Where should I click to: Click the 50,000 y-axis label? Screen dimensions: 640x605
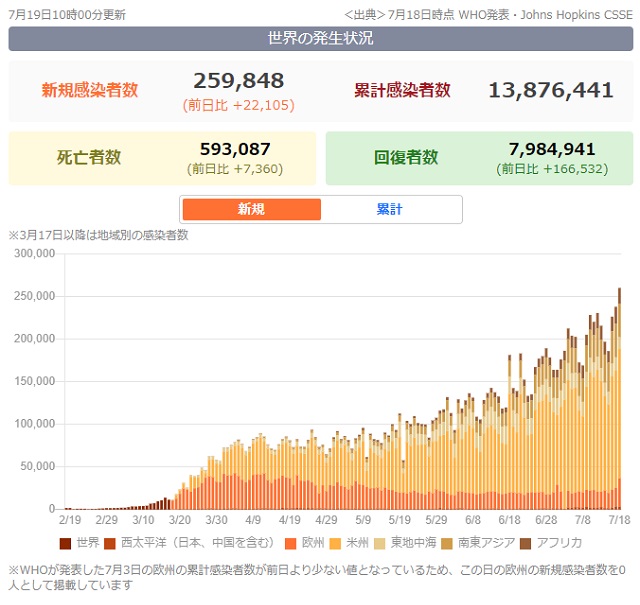(38, 466)
